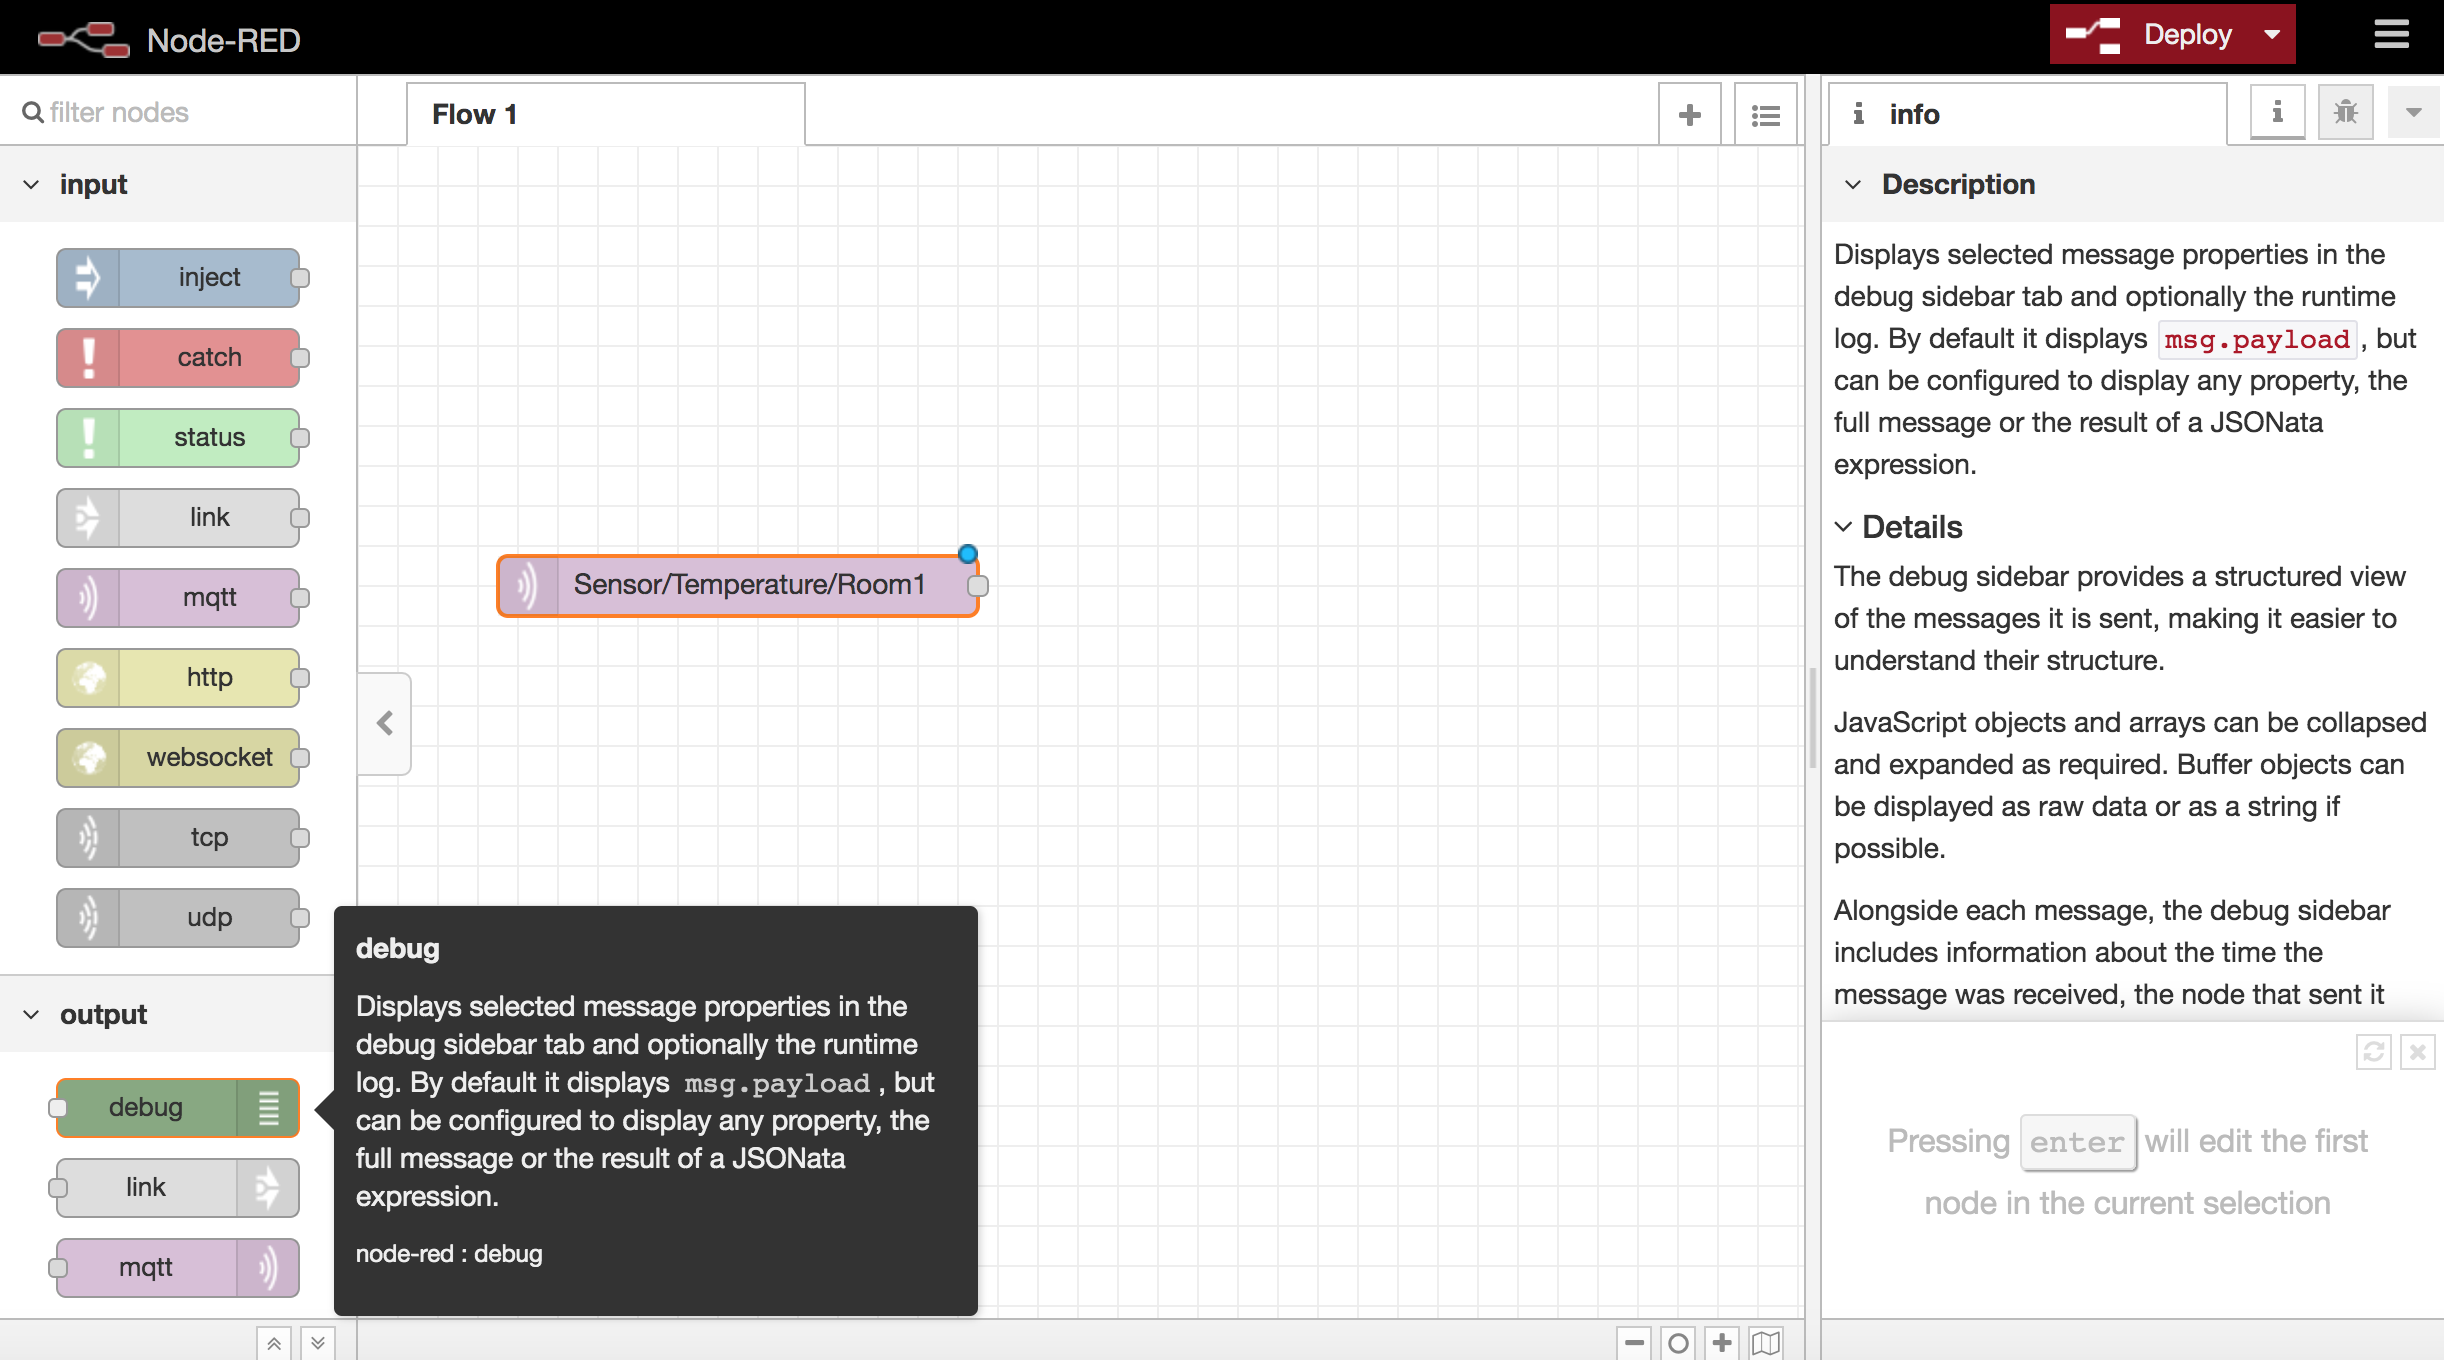Select the debug output node
2444x1360 pixels.
[x=178, y=1107]
